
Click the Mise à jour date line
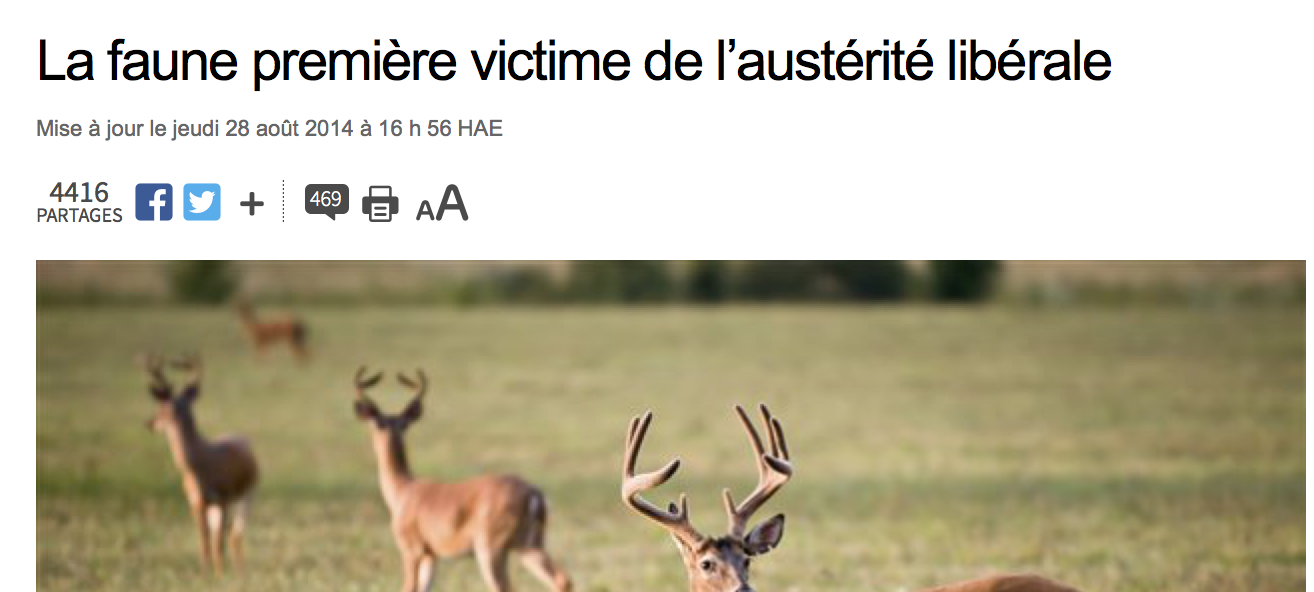(269, 129)
